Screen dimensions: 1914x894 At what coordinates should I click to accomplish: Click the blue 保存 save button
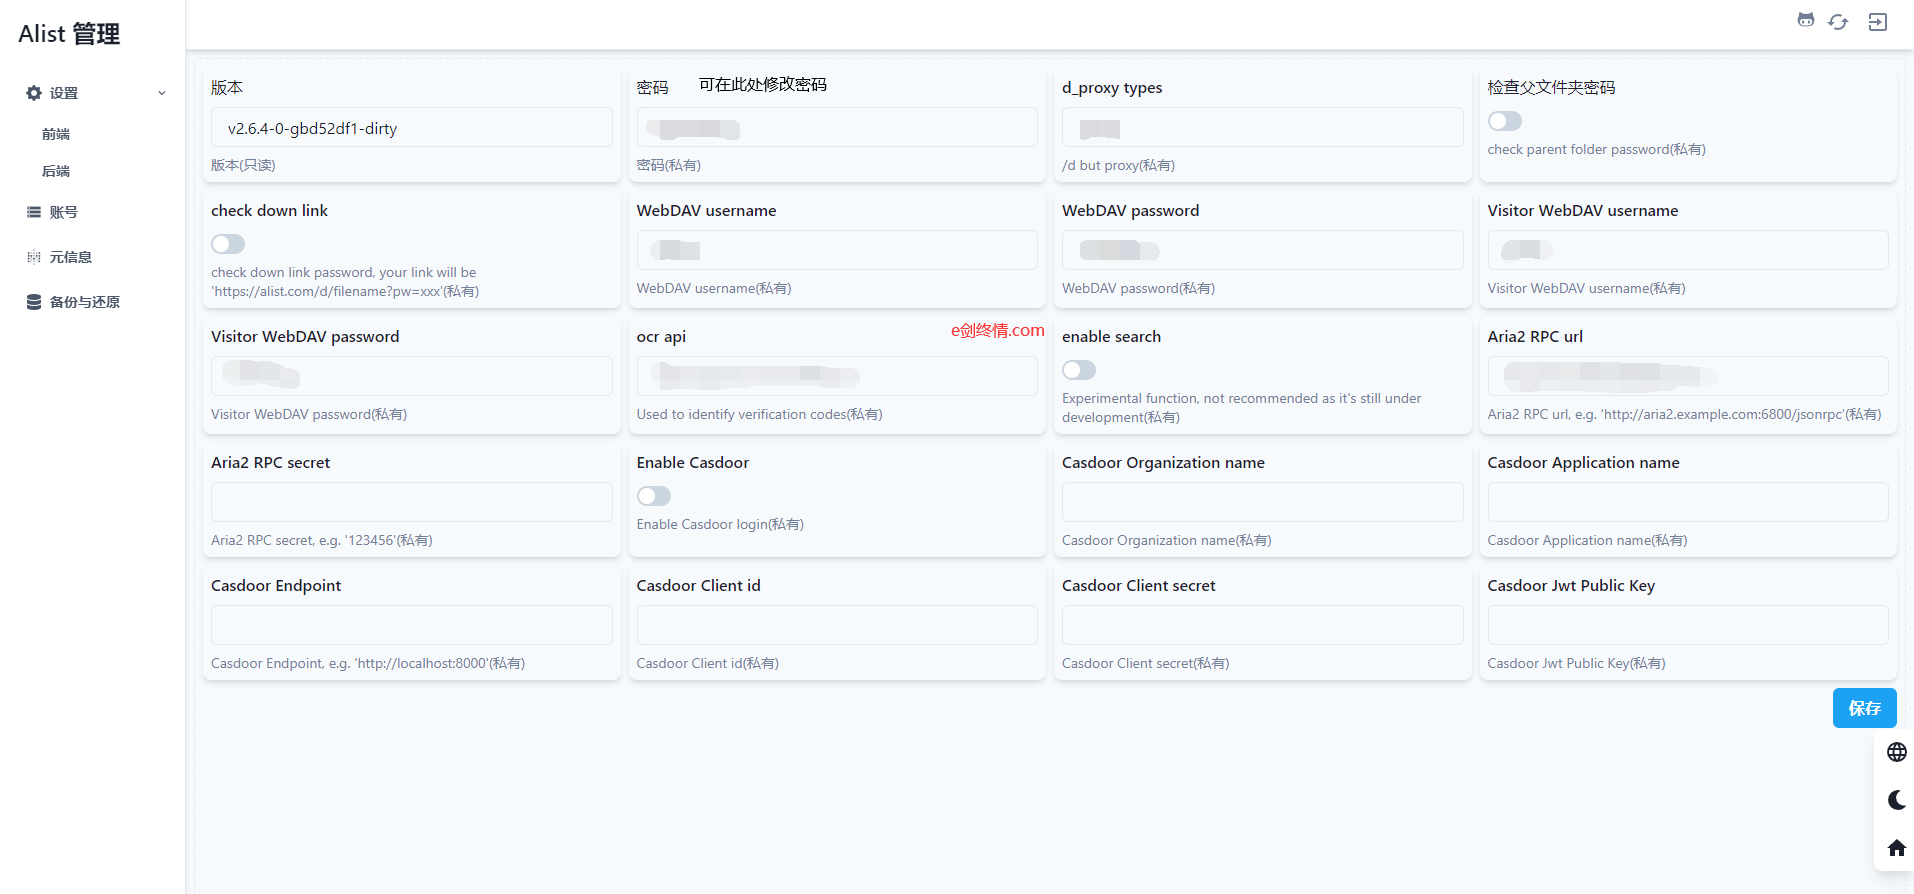point(1864,708)
